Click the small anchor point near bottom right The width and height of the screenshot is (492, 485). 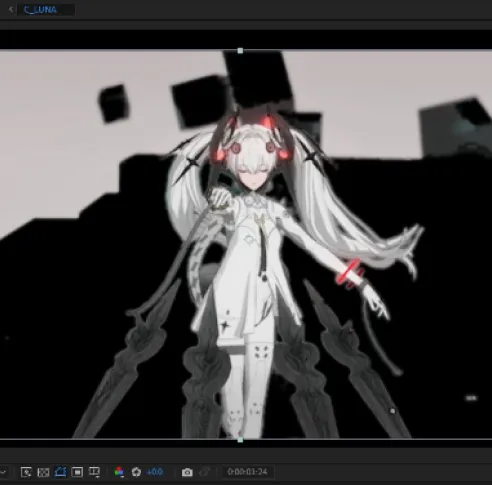point(392,411)
